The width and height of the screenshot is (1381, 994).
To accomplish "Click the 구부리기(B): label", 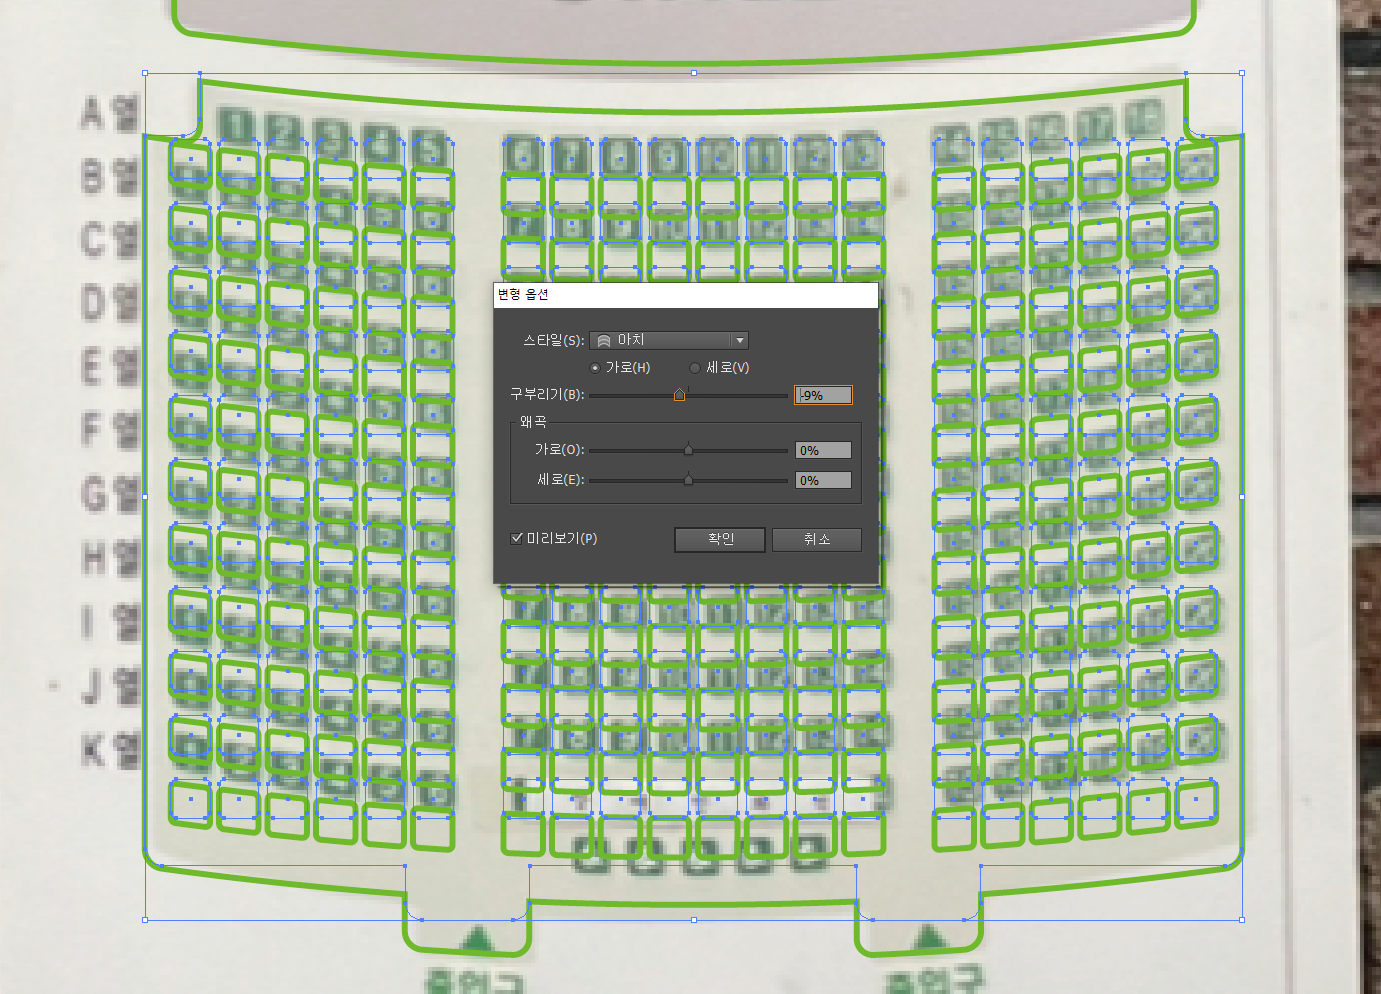I will coord(547,394).
